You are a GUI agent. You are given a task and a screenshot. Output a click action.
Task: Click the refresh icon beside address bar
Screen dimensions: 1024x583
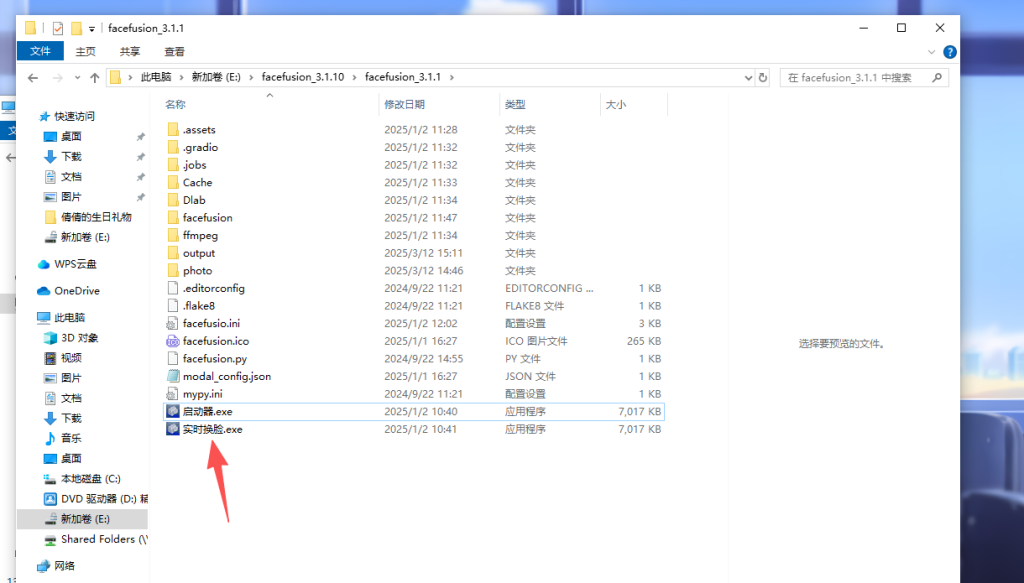coord(763,77)
